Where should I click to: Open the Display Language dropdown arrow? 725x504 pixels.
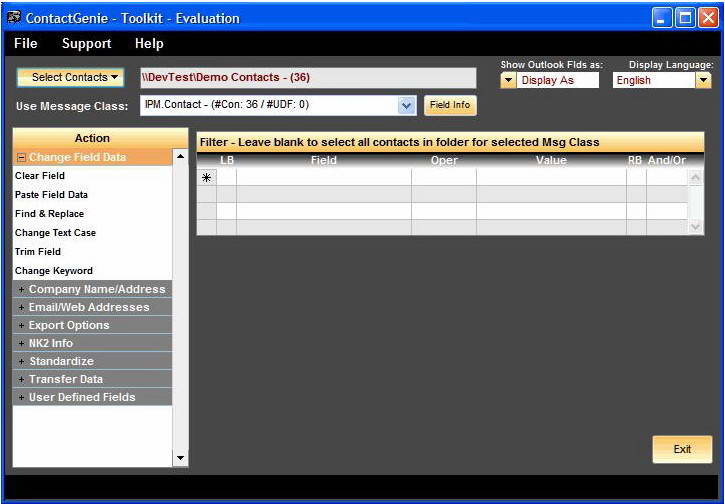703,80
